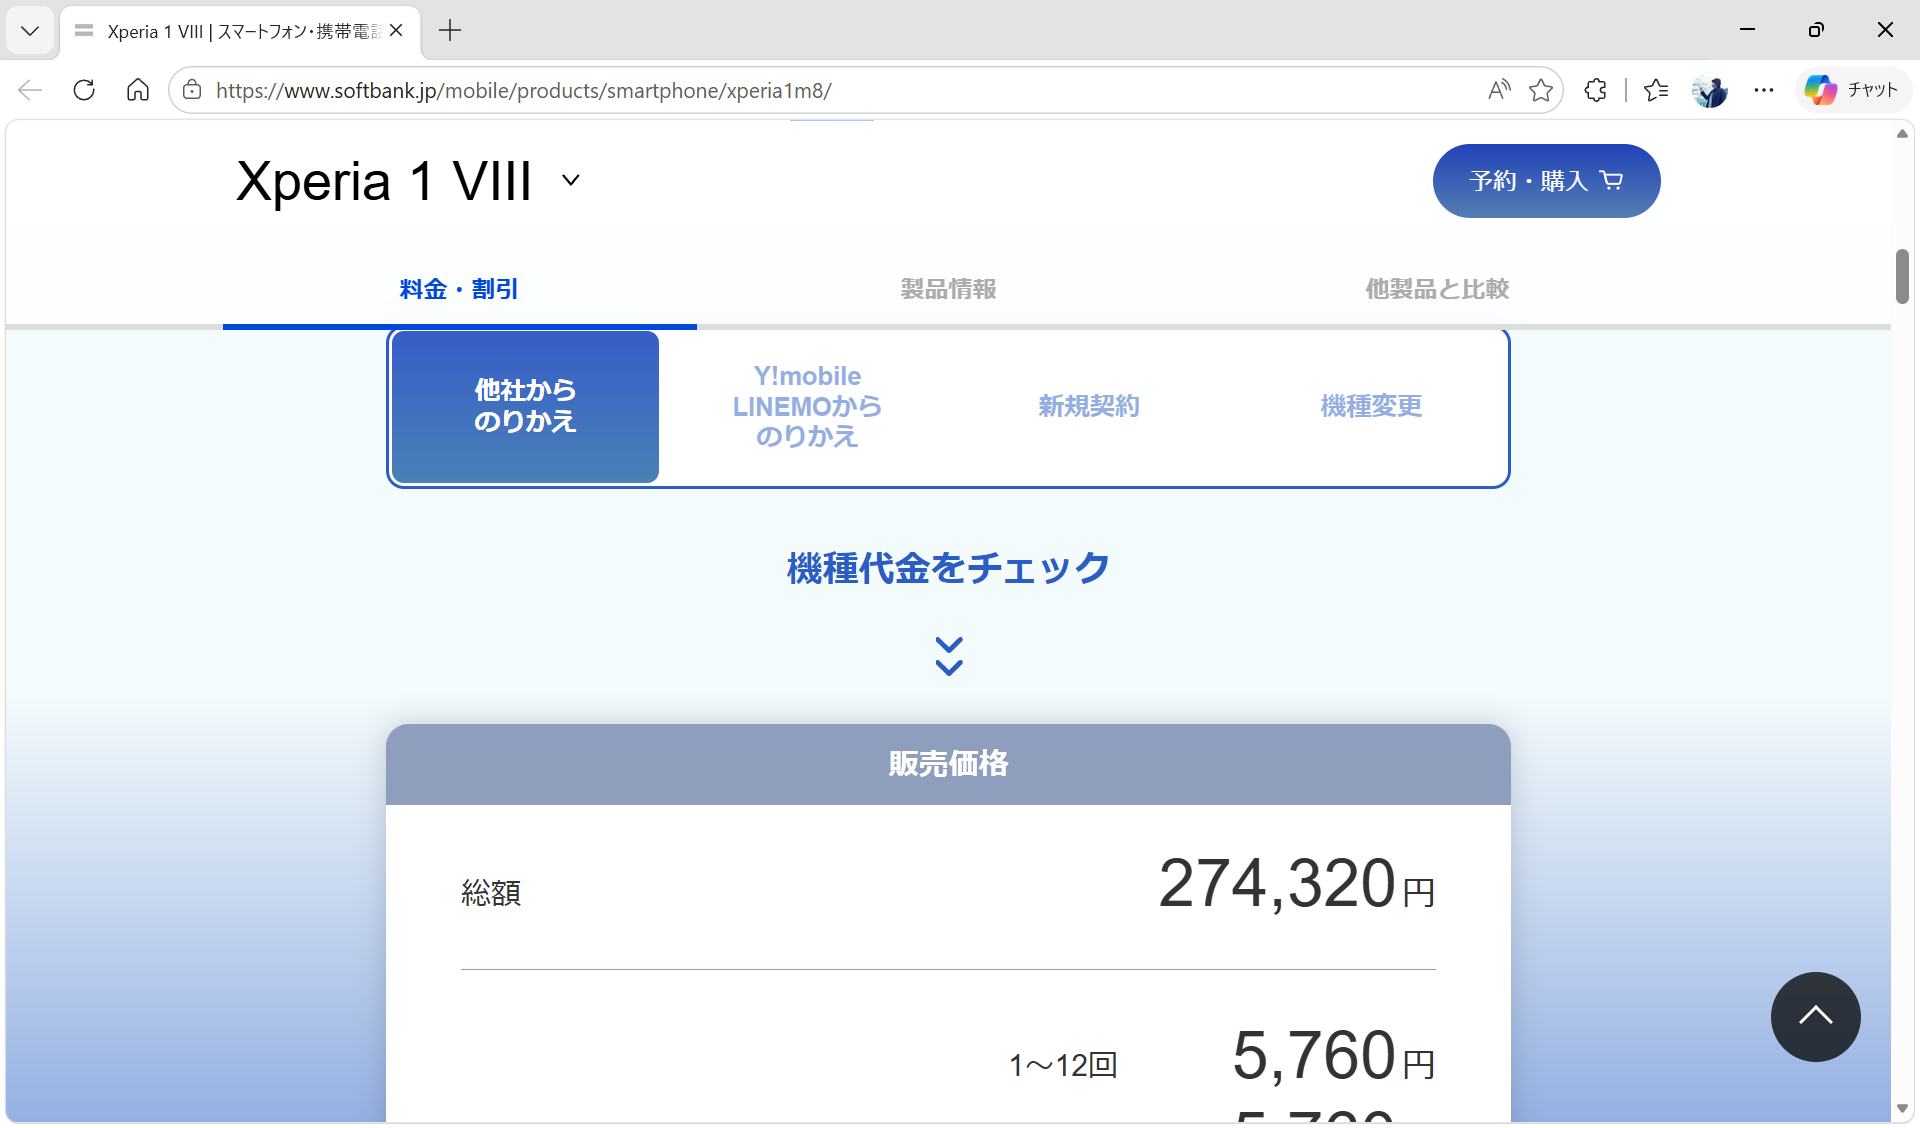Reload the page with refresh icon
1920x1128 pixels.
tap(84, 90)
